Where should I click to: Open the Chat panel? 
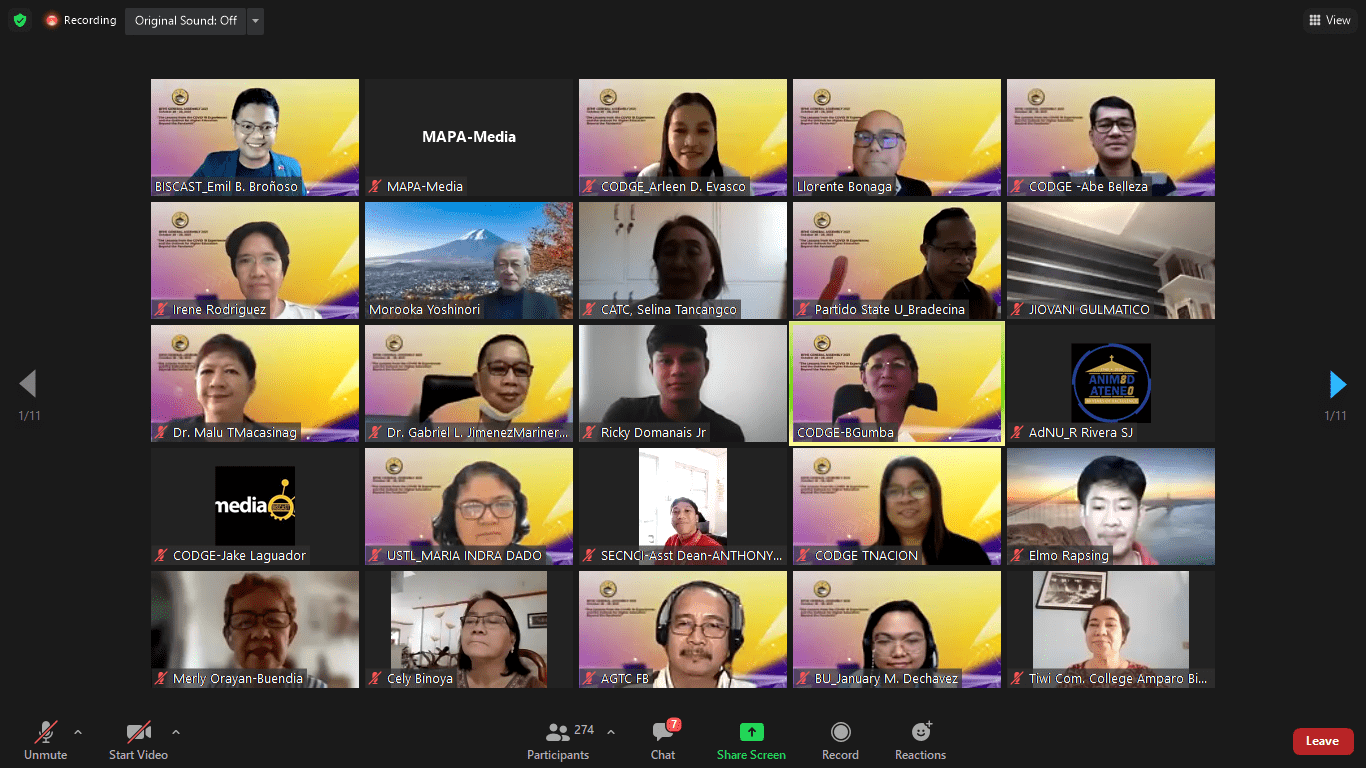click(x=662, y=741)
